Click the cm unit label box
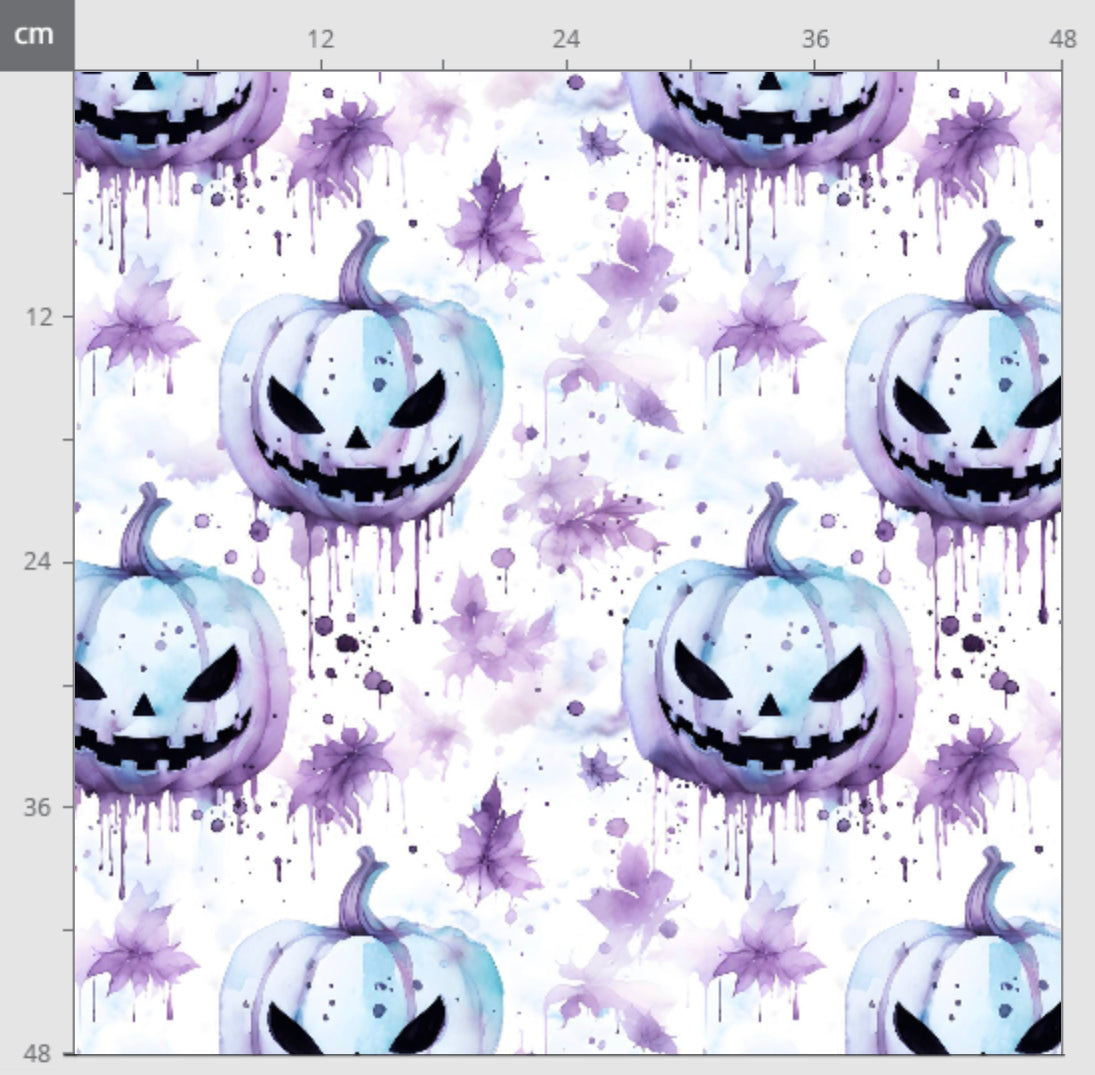1095x1075 pixels. pos(36,33)
